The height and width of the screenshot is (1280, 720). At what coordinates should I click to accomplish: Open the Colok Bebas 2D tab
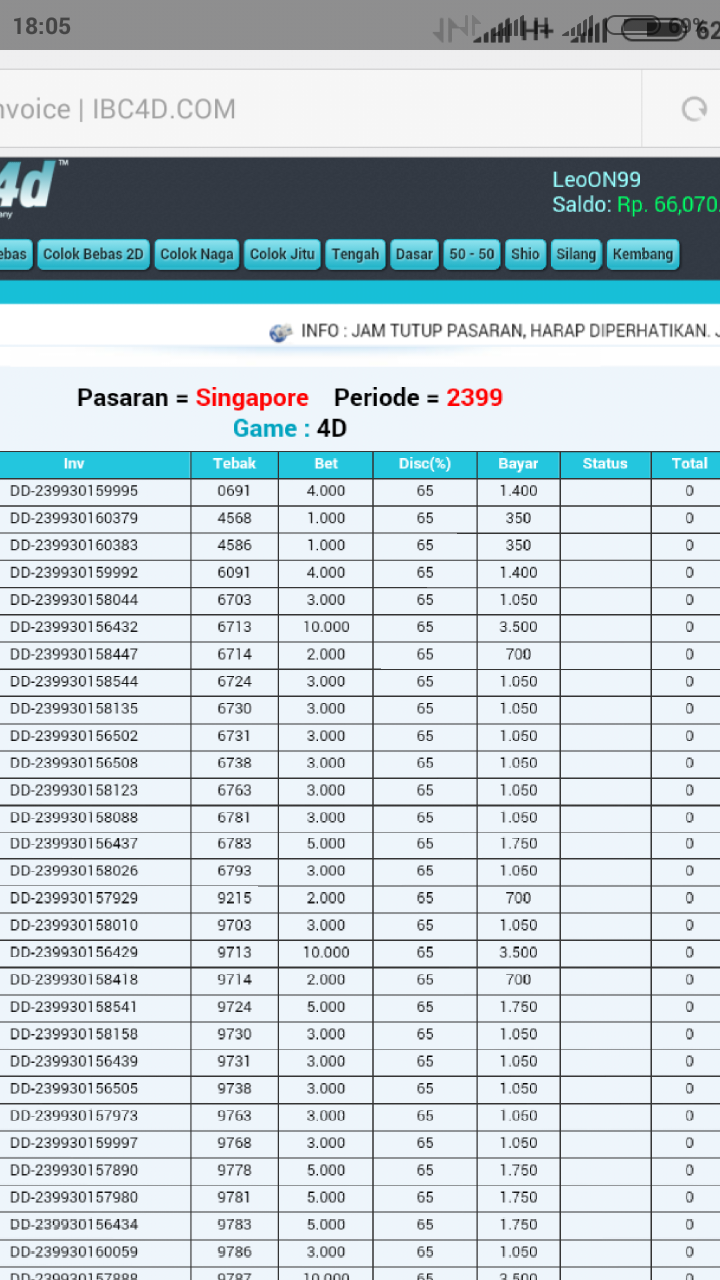(x=93, y=254)
